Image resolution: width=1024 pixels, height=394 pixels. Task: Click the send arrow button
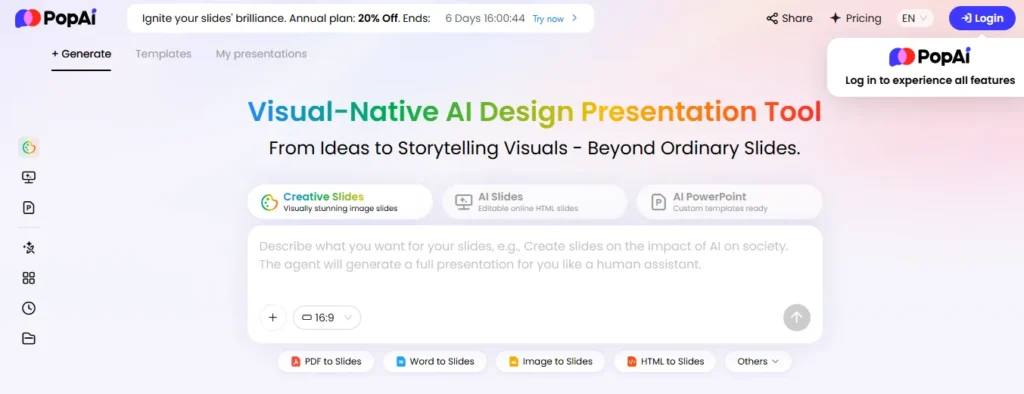[797, 318]
